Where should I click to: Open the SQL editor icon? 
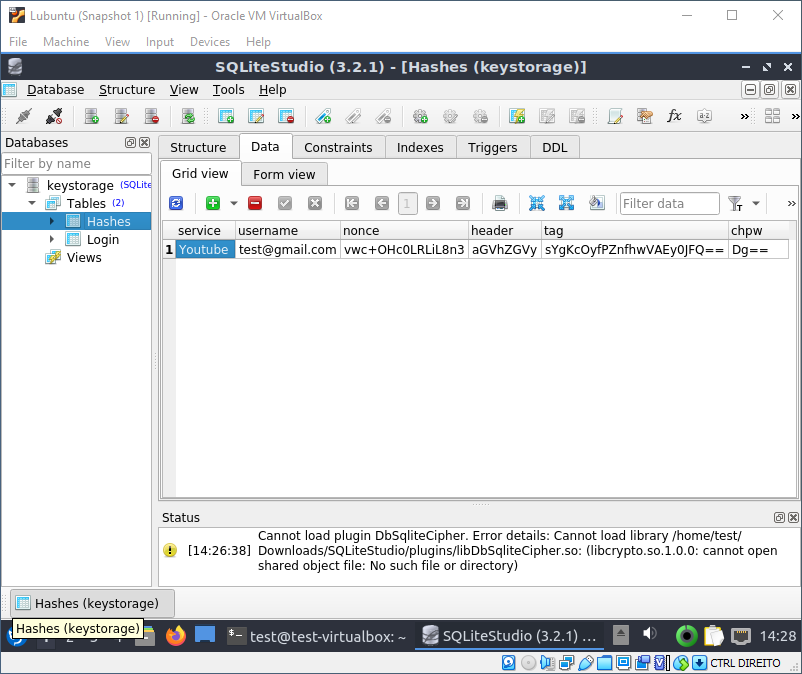pos(615,116)
